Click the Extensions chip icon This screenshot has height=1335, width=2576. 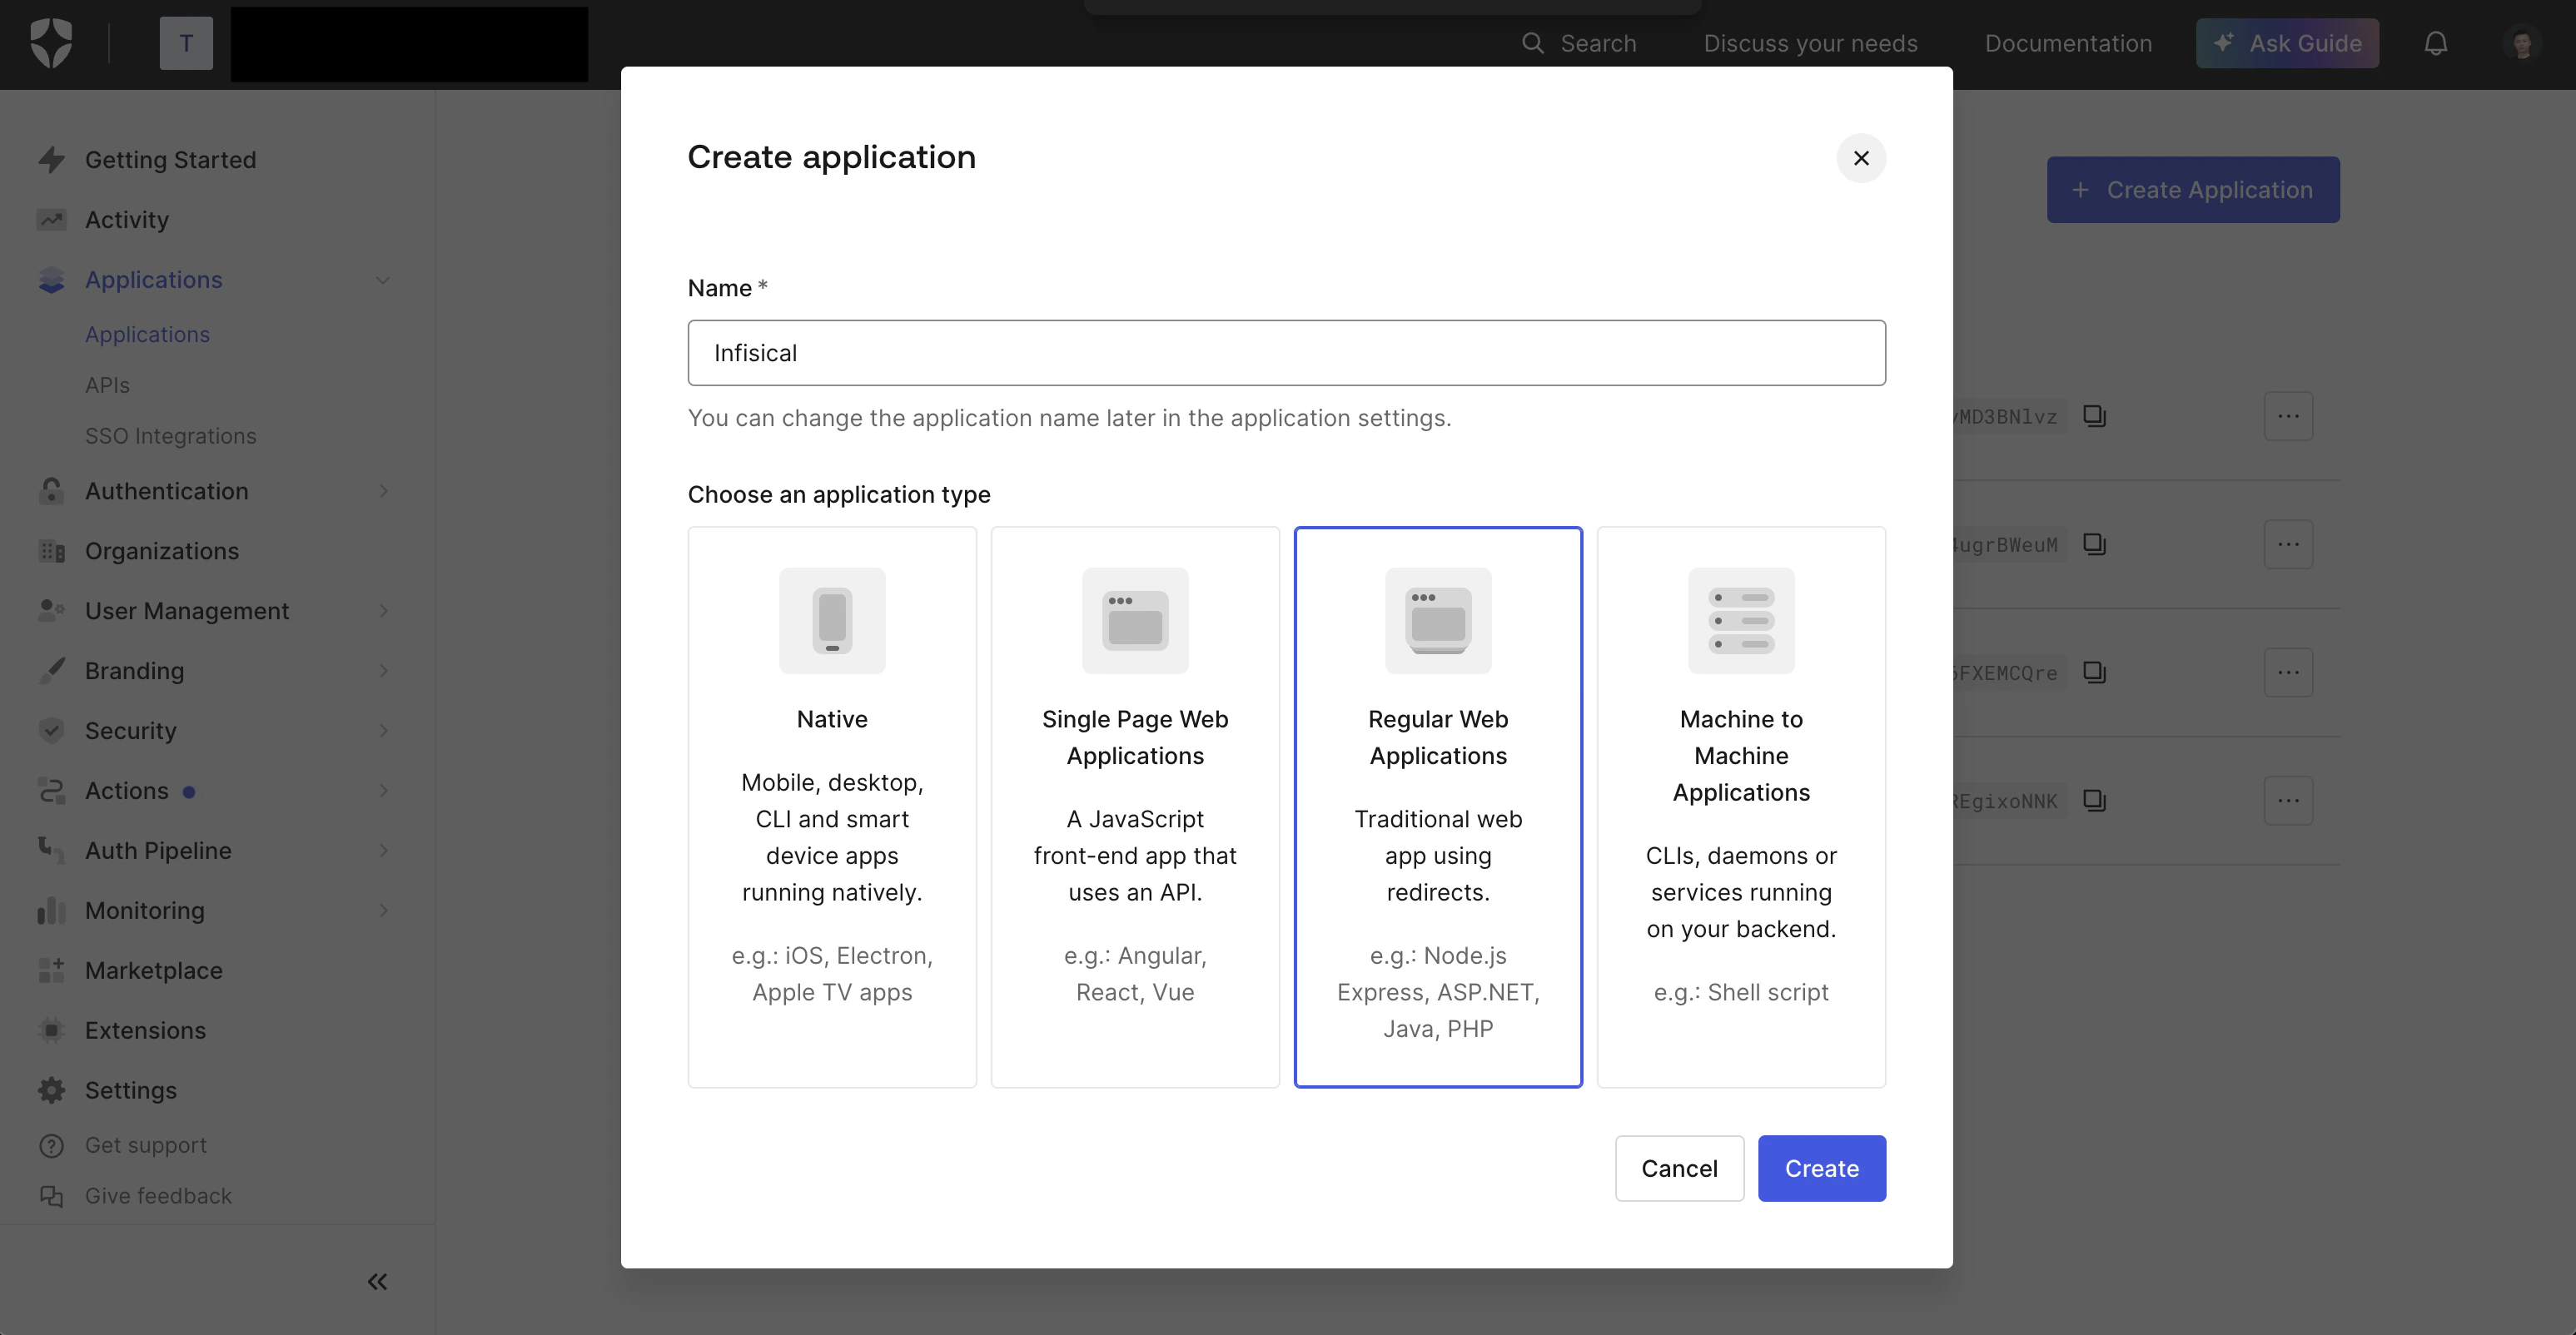[51, 1031]
